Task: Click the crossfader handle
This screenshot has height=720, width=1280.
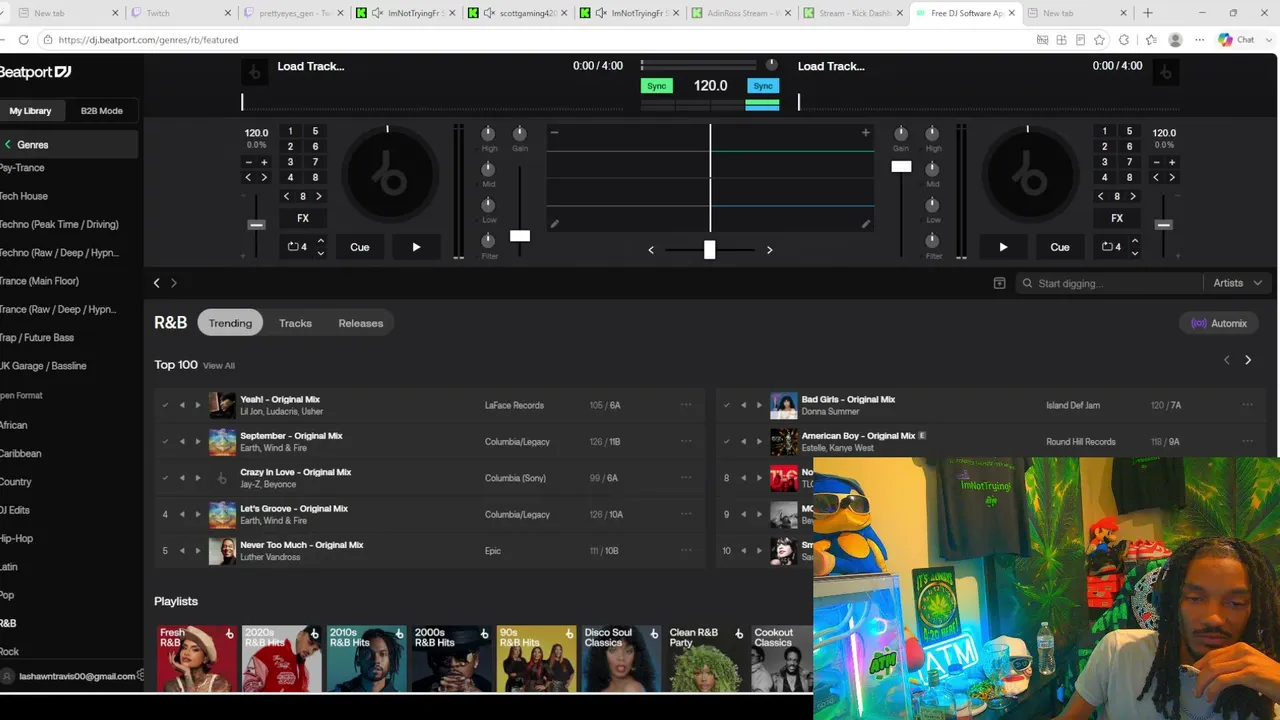Action: pos(709,249)
